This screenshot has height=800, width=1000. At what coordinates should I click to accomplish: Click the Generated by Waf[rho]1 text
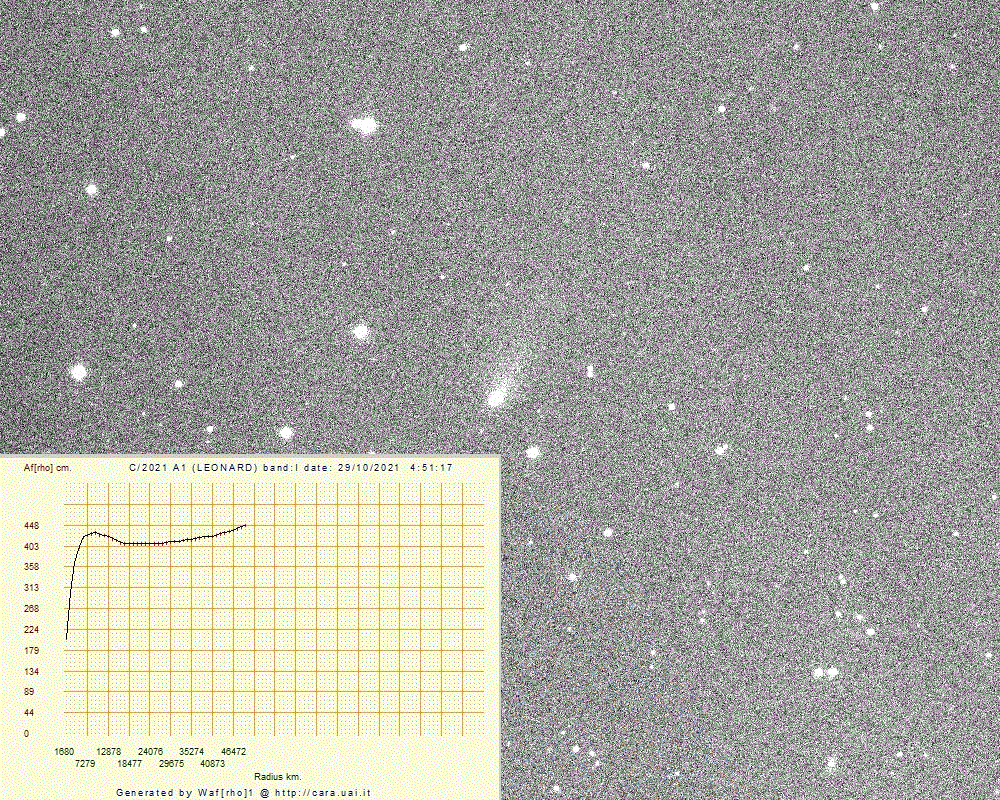[x=185, y=792]
